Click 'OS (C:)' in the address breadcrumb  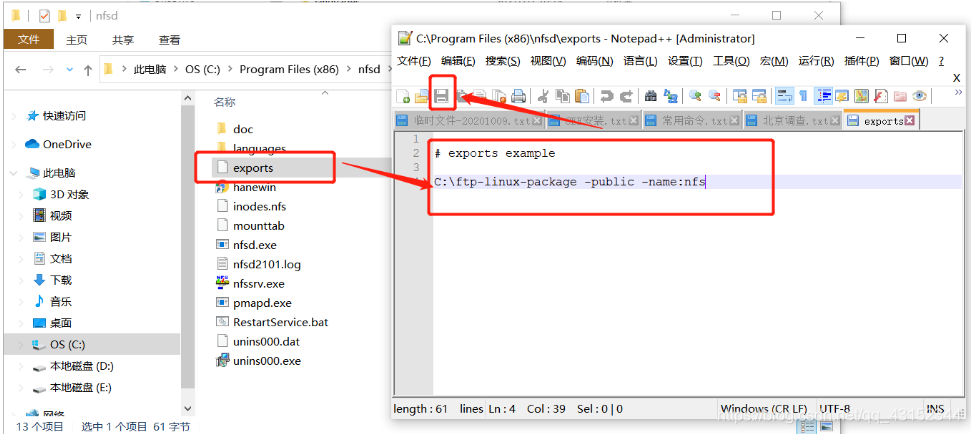coord(202,69)
